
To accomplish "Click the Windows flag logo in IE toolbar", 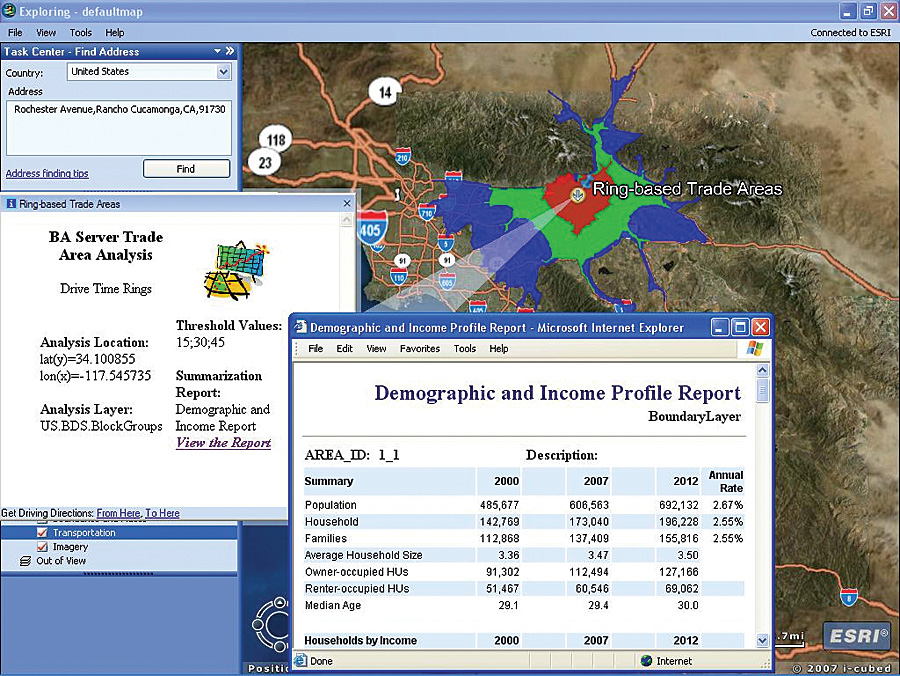I will [x=755, y=348].
